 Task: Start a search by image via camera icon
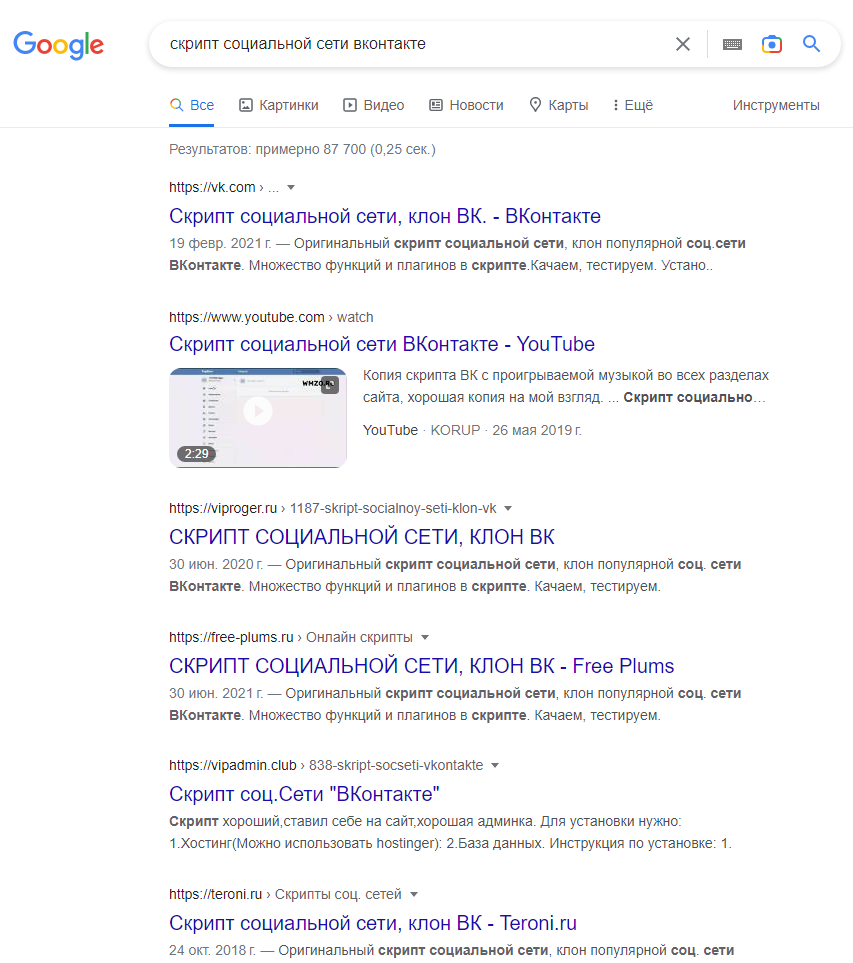pos(772,44)
